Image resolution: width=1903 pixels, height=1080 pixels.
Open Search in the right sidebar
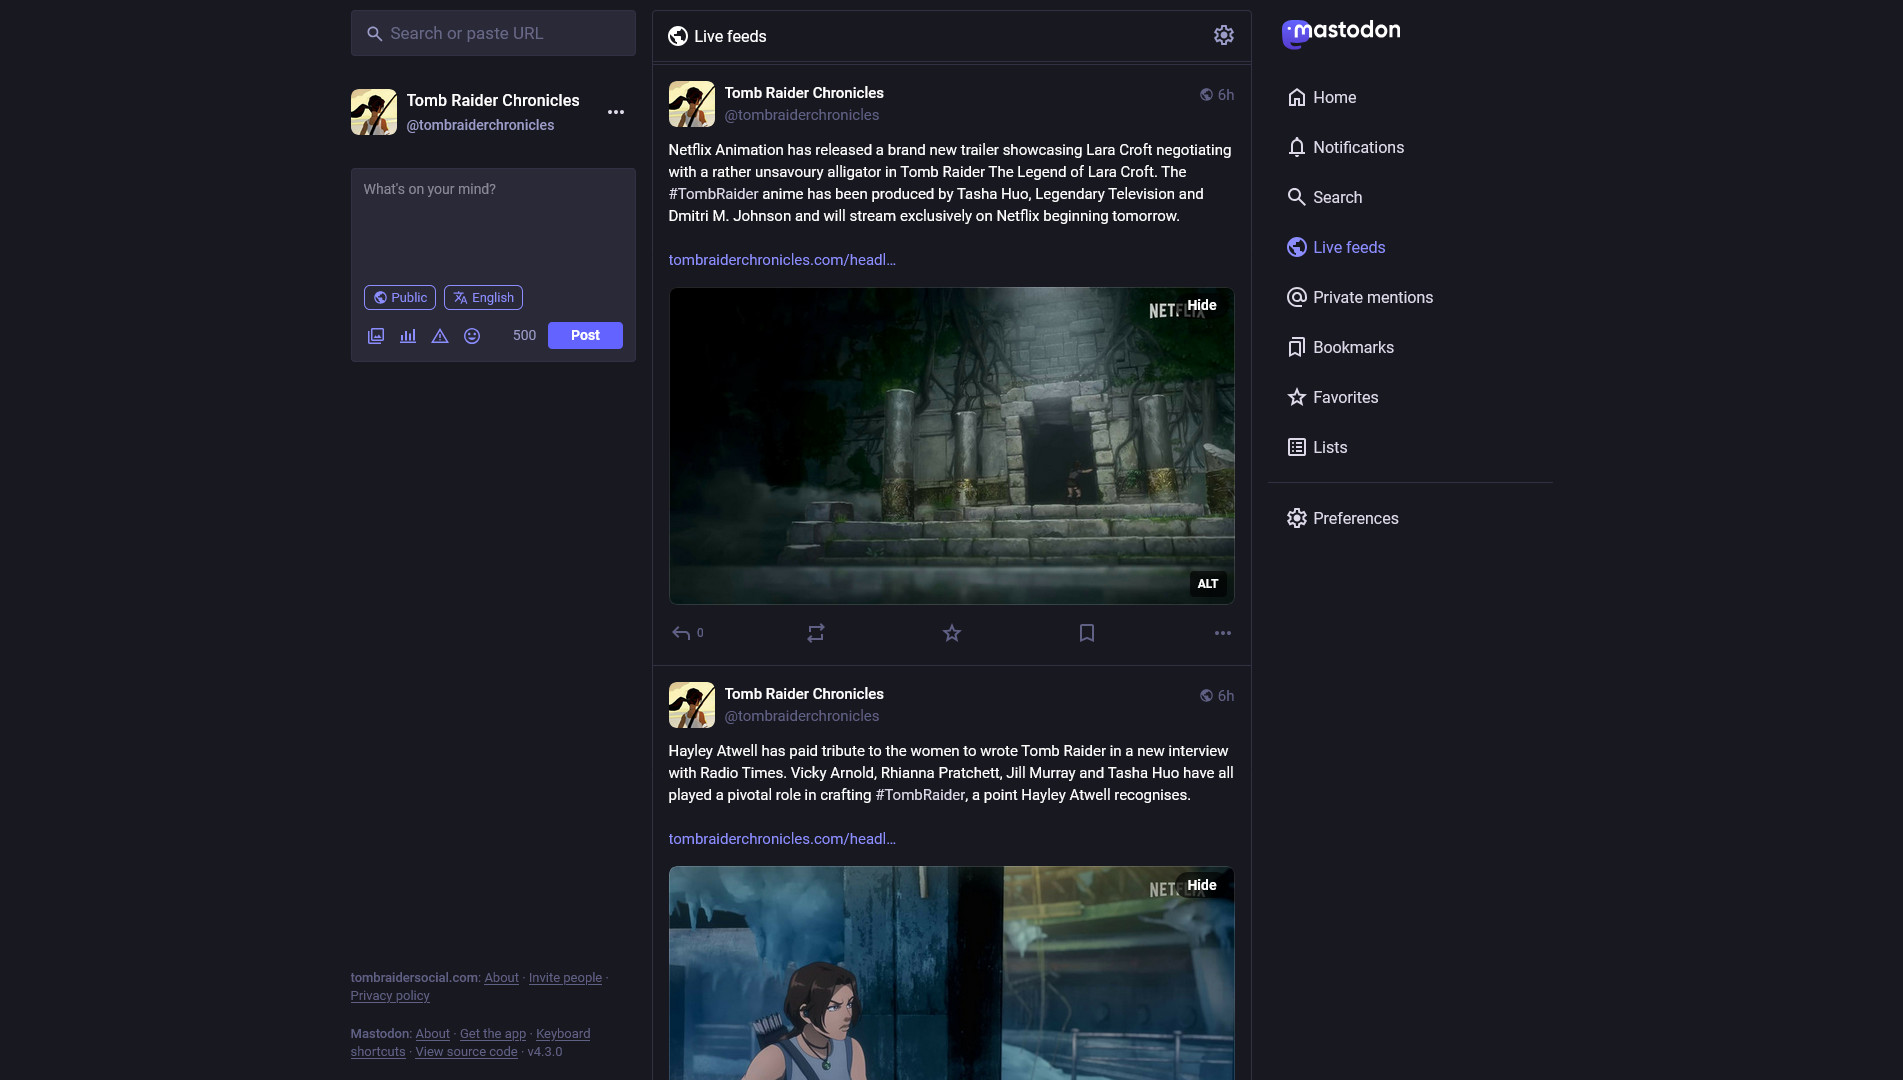[1325, 197]
